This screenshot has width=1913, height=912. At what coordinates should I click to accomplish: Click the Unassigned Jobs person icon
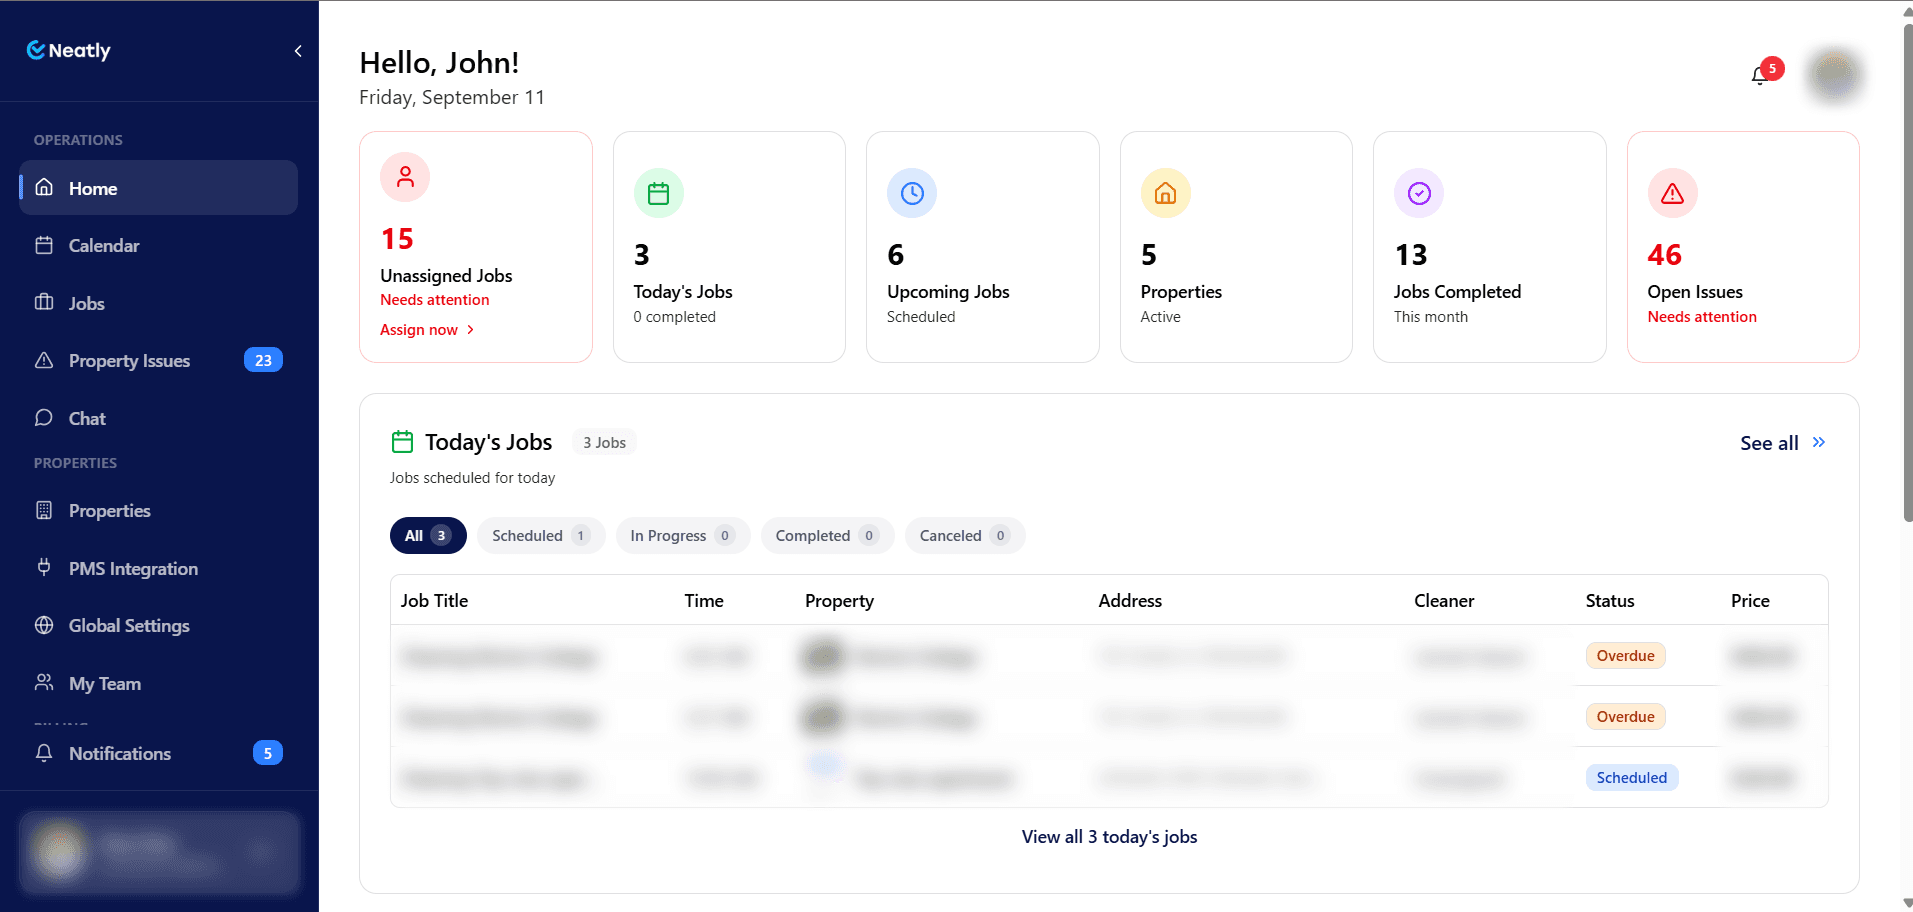pyautogui.click(x=405, y=177)
